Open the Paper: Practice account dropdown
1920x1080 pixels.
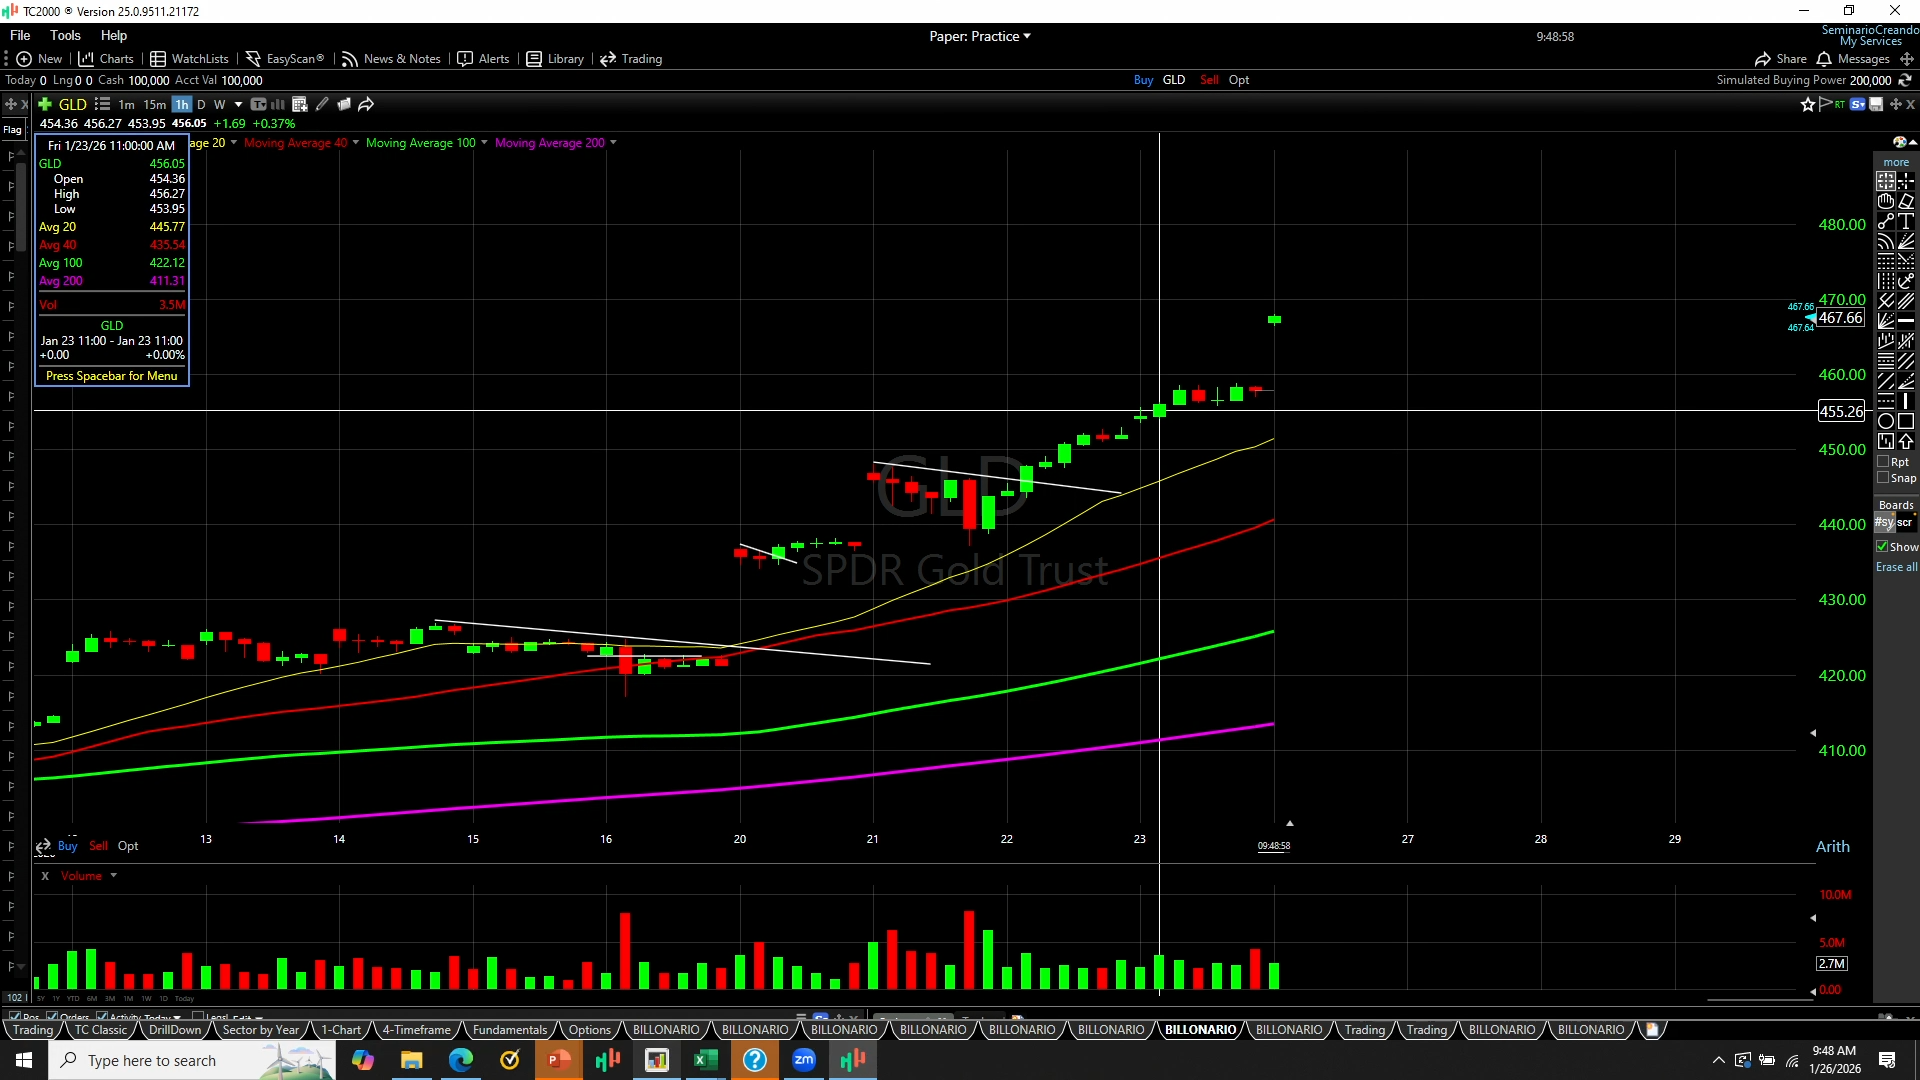979,36
